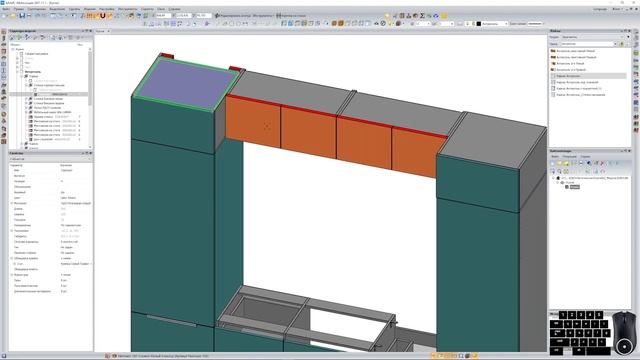The height and width of the screenshot is (360, 640).
Task: Open the line type selector in the toolbar
Action: tap(535, 24)
